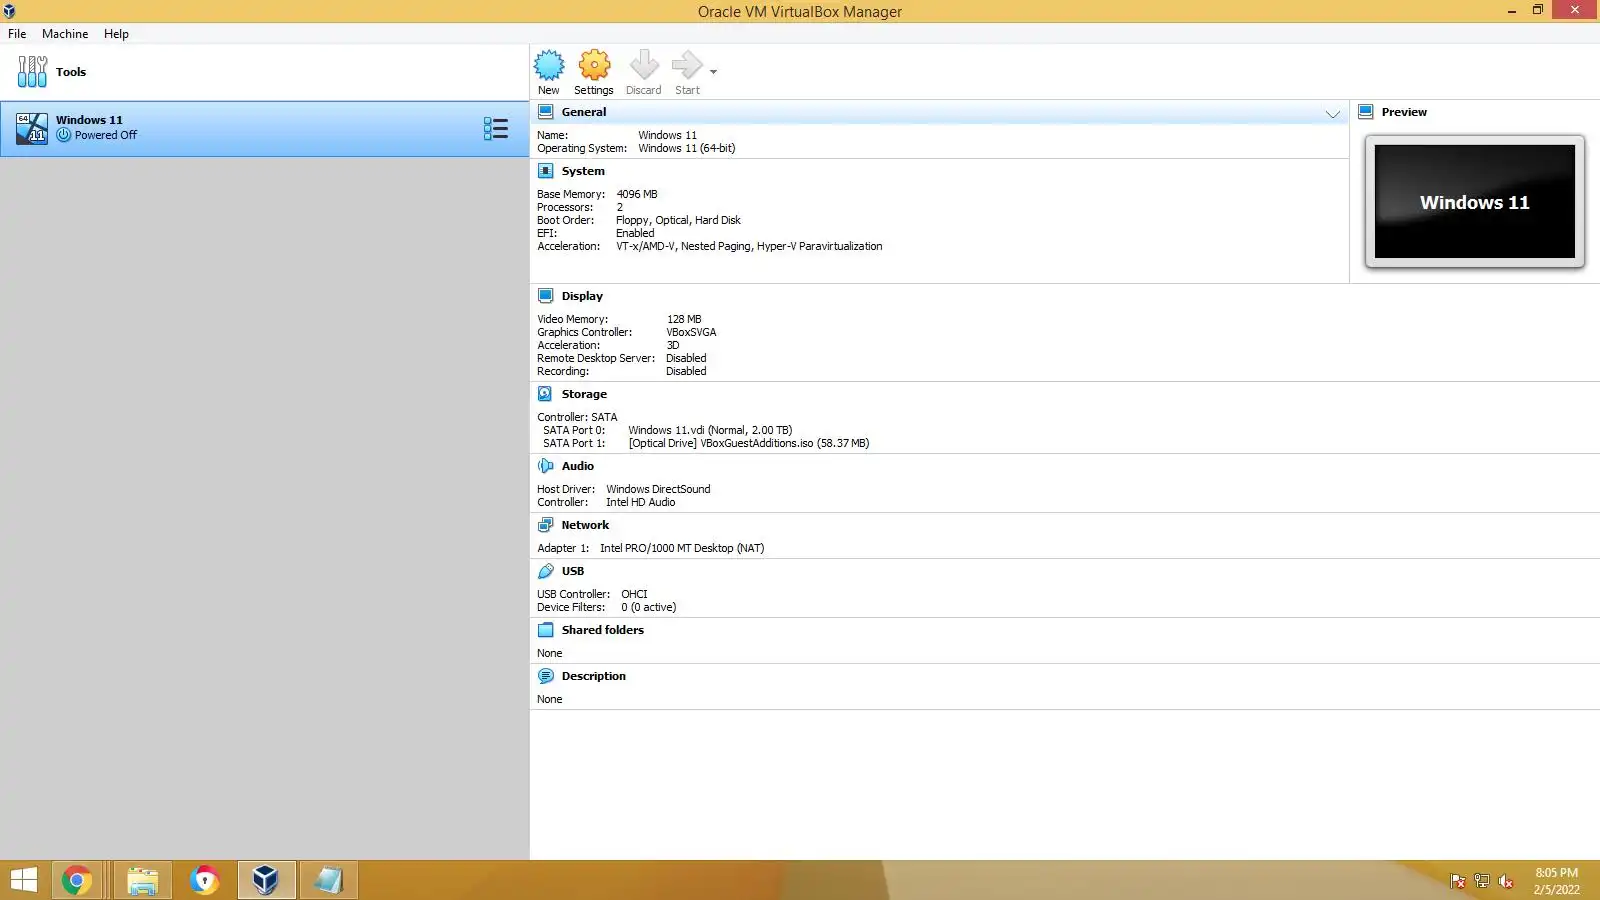The height and width of the screenshot is (900, 1600).
Task: Select the Tools label in sidebar
Action: 71,72
